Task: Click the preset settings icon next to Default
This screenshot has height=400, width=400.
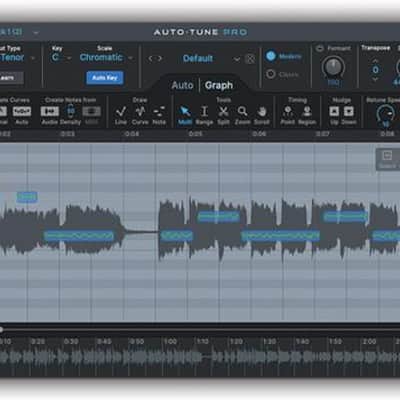Action: [x=250, y=59]
